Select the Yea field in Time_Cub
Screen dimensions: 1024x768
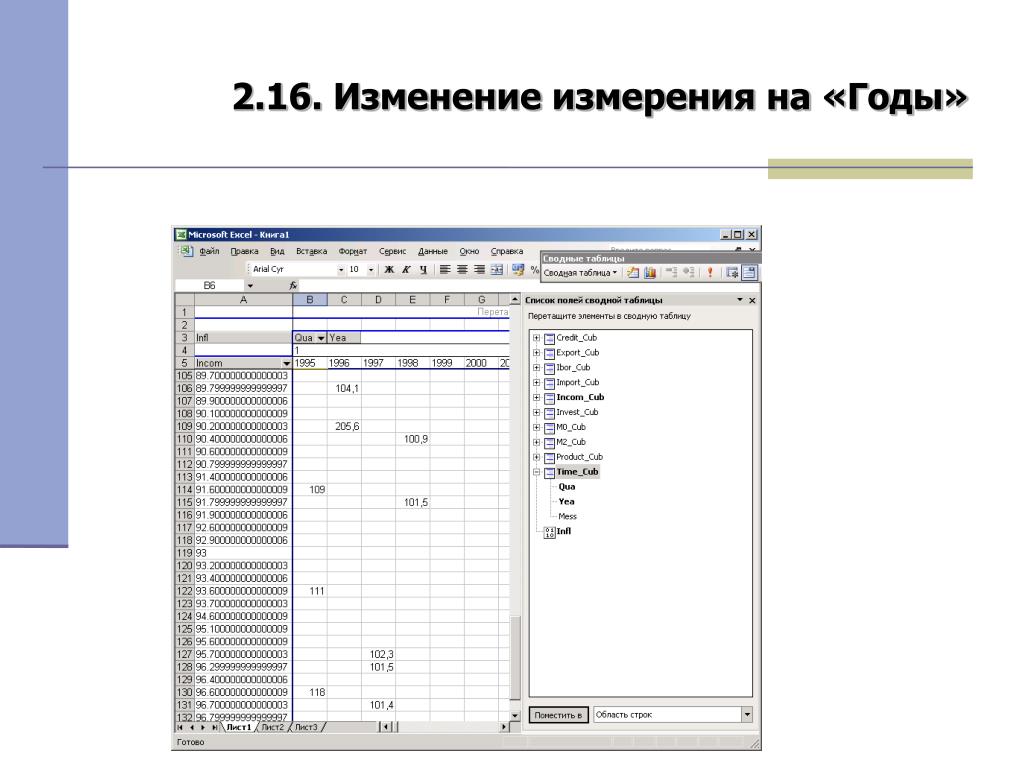566,502
